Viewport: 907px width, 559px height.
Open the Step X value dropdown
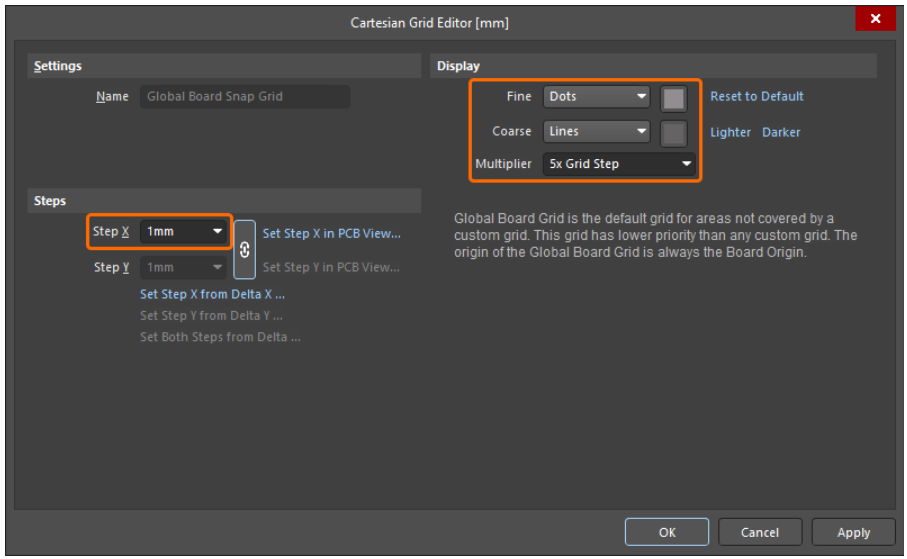click(x=184, y=232)
